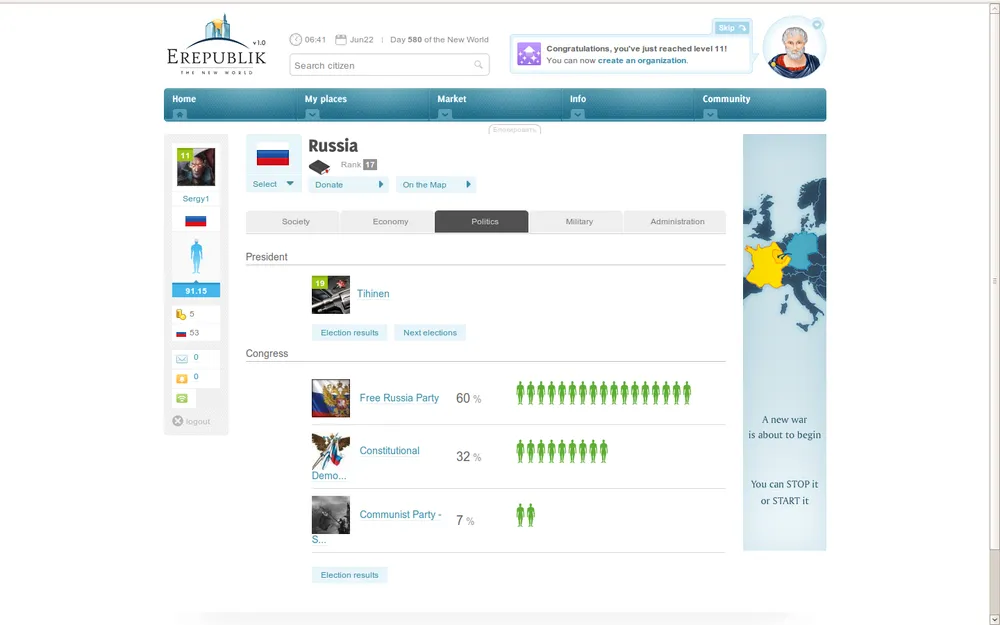The width and height of the screenshot is (1000, 625).
Task: Click the search magnifier icon
Action: click(479, 66)
